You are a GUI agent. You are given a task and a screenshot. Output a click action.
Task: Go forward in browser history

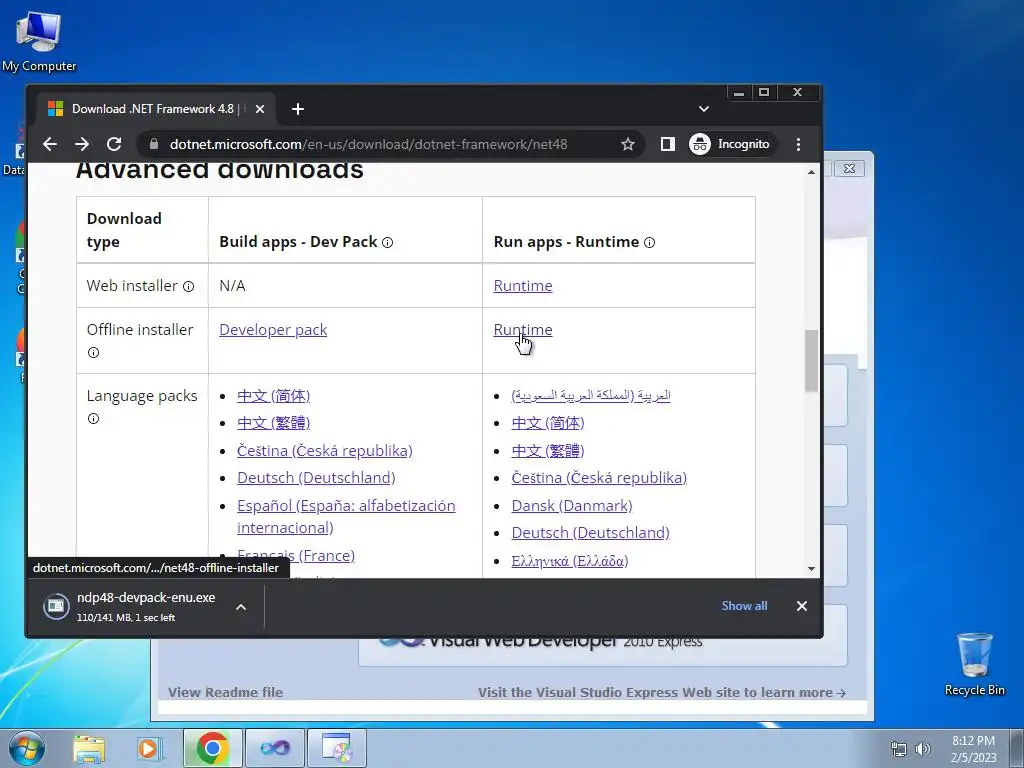pyautogui.click(x=82, y=144)
